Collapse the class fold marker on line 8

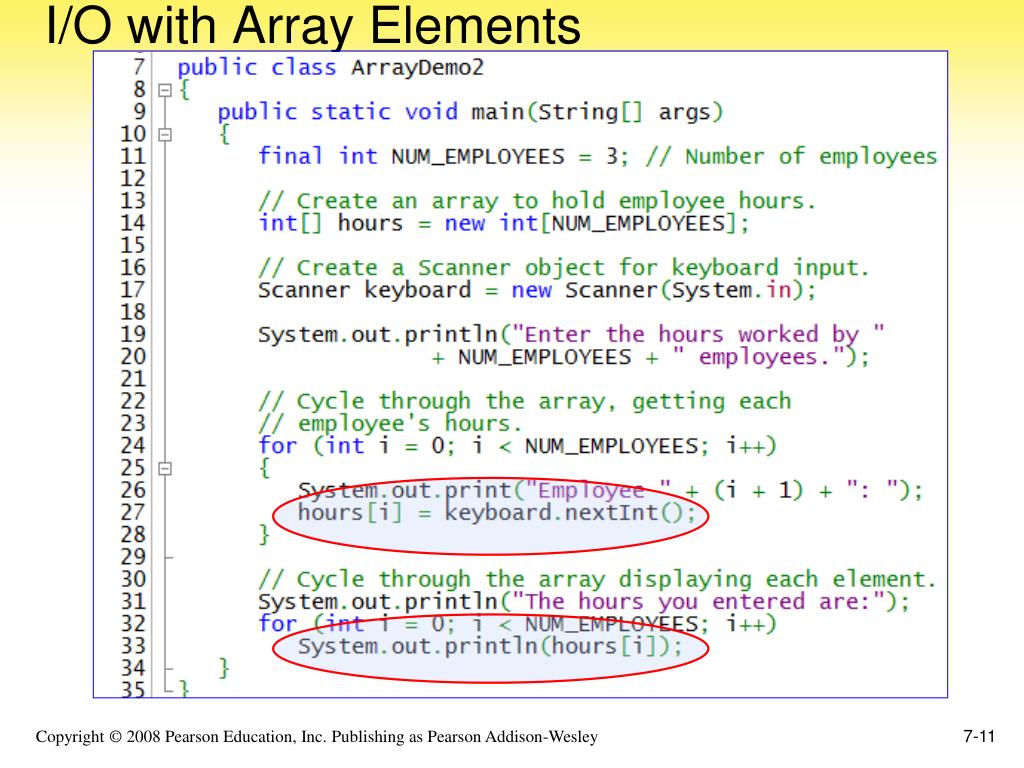[x=165, y=90]
